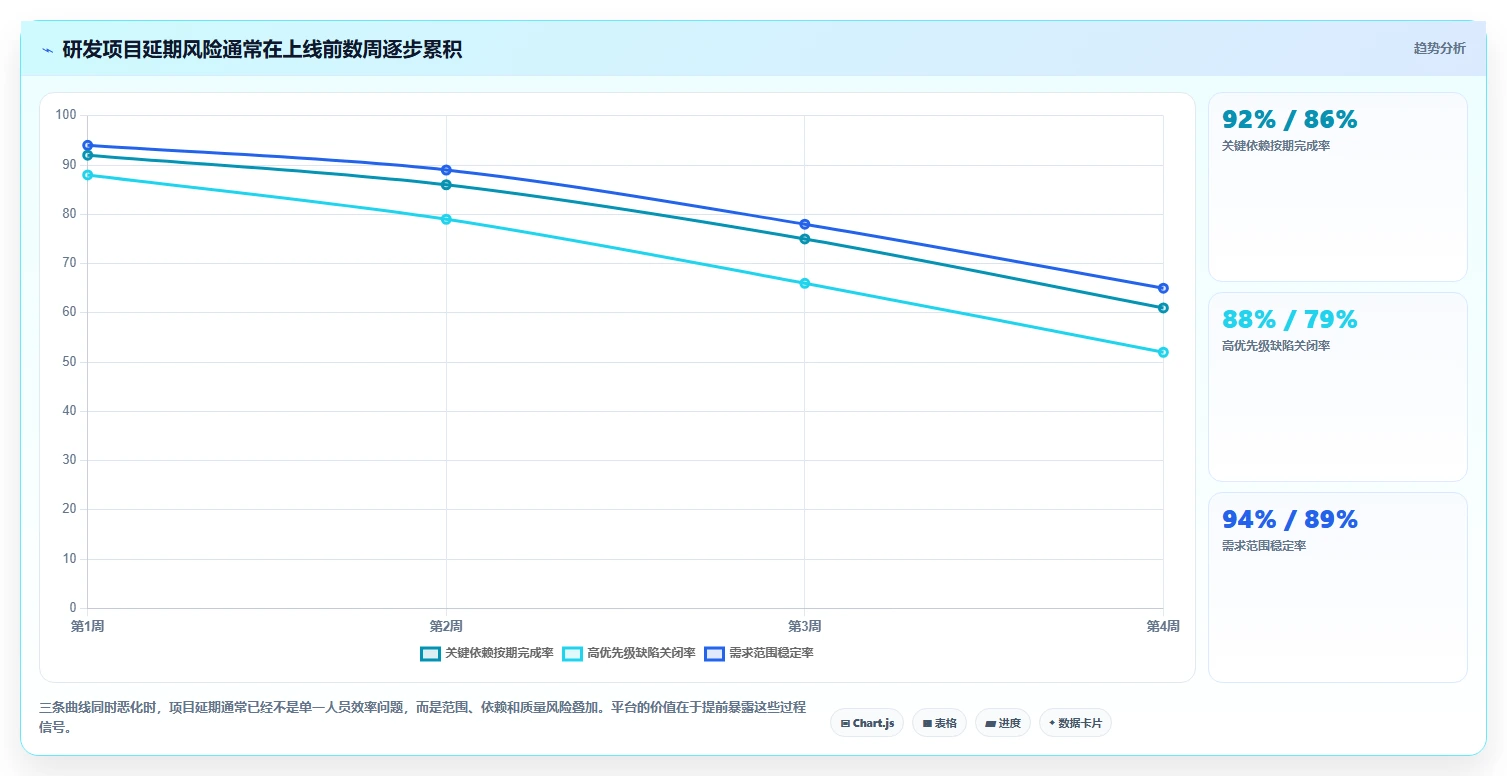The image size is (1507, 776).
Task: Click the 第1周 point at 88 on 缺陷关闭率 line
Action: click(x=87, y=175)
